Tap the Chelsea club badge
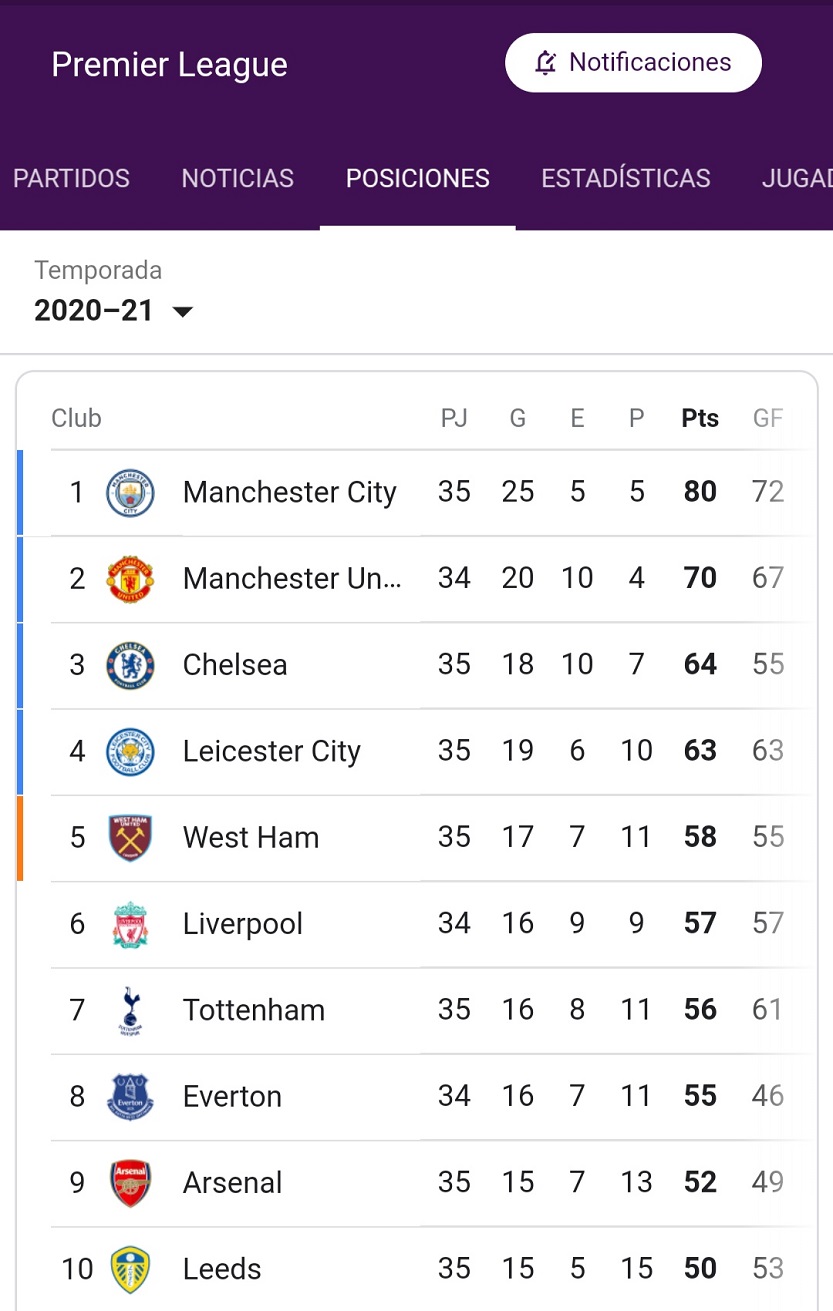The image size is (833, 1311). tap(130, 665)
